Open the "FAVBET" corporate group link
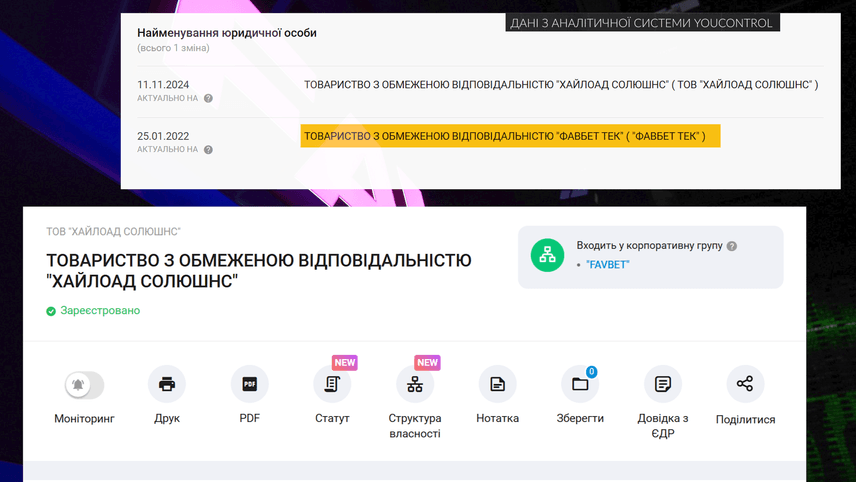Screen dimensions: 856x482 [x=608, y=265]
